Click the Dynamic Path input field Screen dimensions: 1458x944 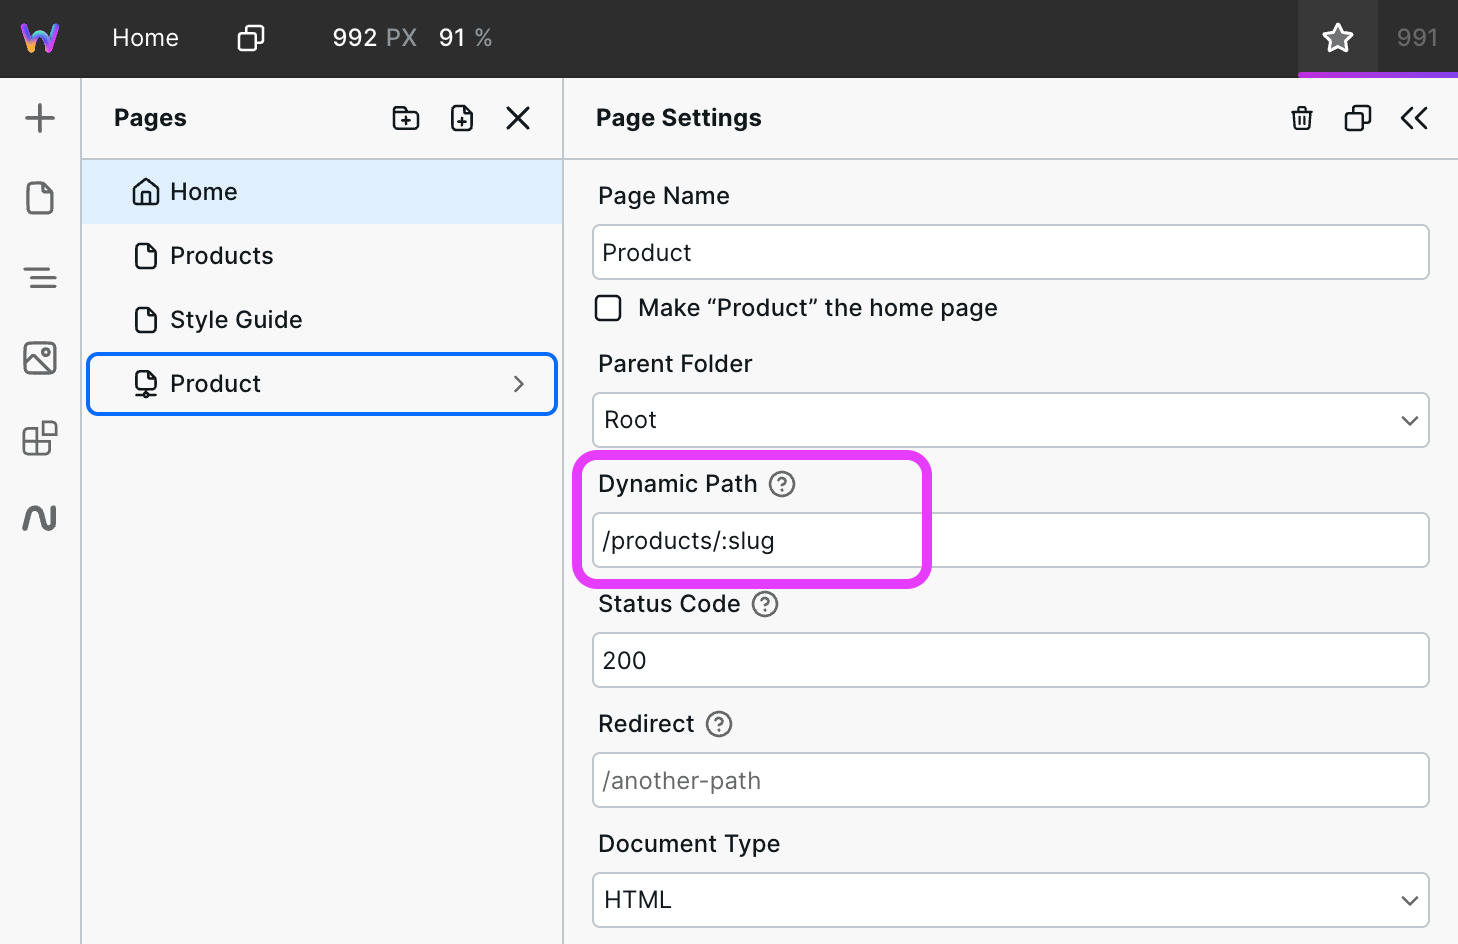[x=1010, y=540]
